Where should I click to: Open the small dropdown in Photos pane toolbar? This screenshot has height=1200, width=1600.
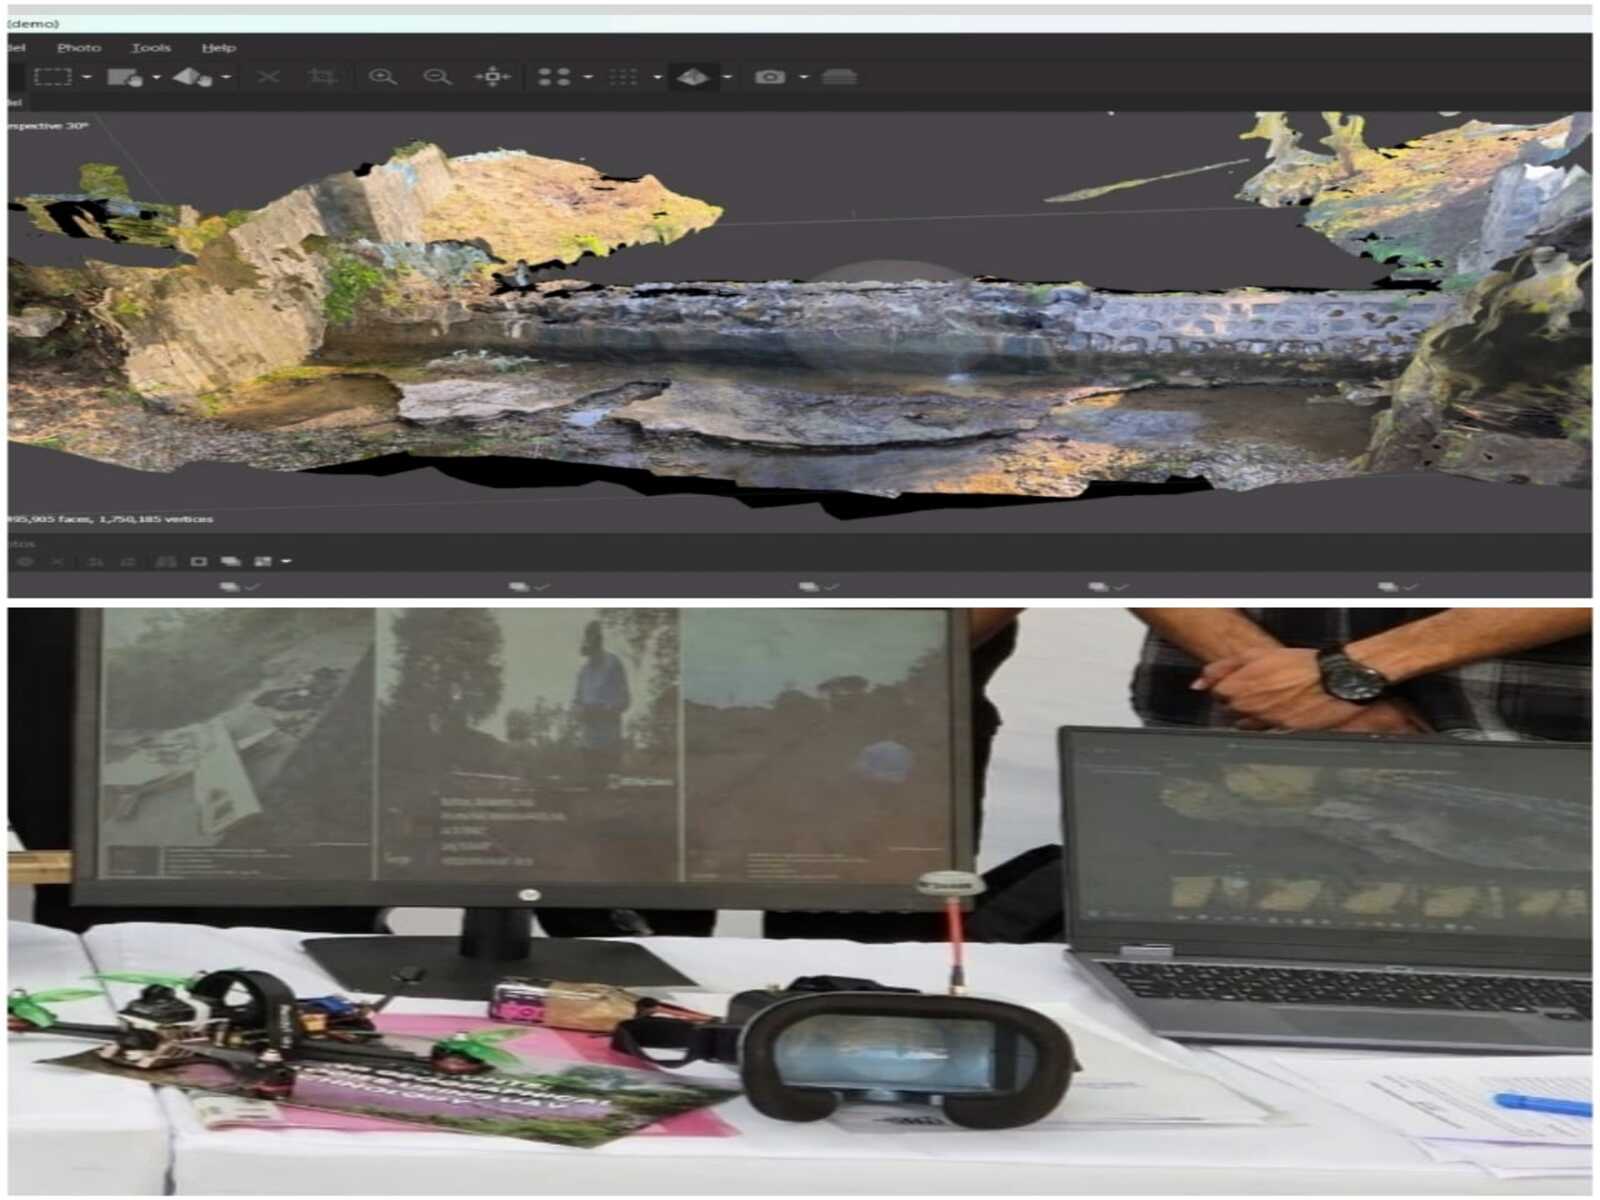[x=286, y=561]
